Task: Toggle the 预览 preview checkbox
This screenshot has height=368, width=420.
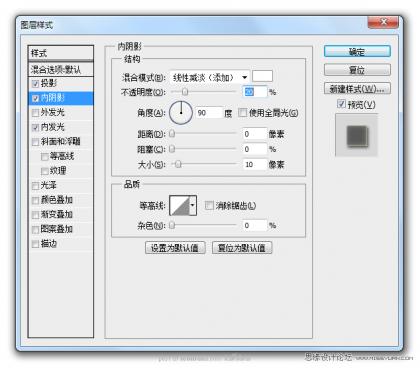Action: tap(341, 104)
